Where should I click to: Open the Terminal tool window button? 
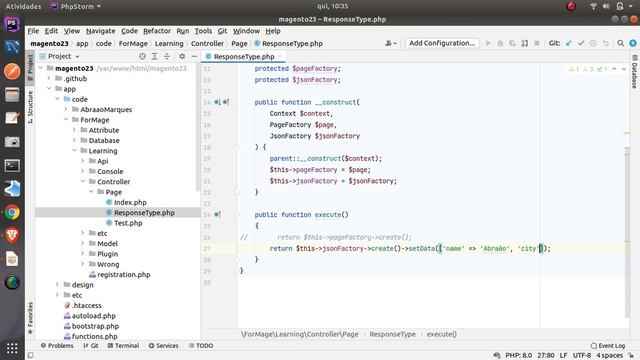123,345
